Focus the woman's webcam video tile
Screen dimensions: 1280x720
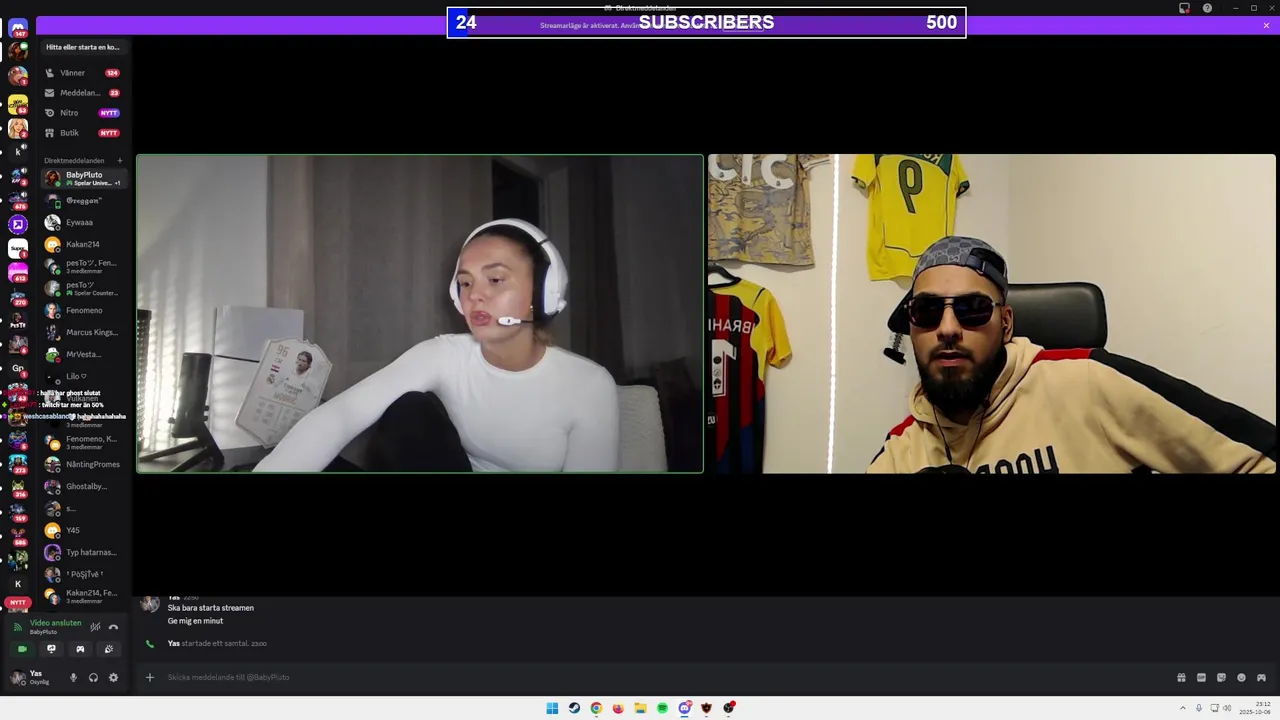pos(420,313)
